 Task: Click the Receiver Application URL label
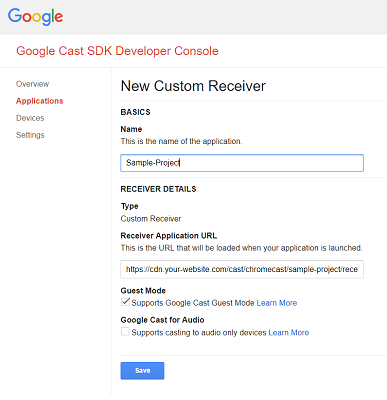(169, 236)
